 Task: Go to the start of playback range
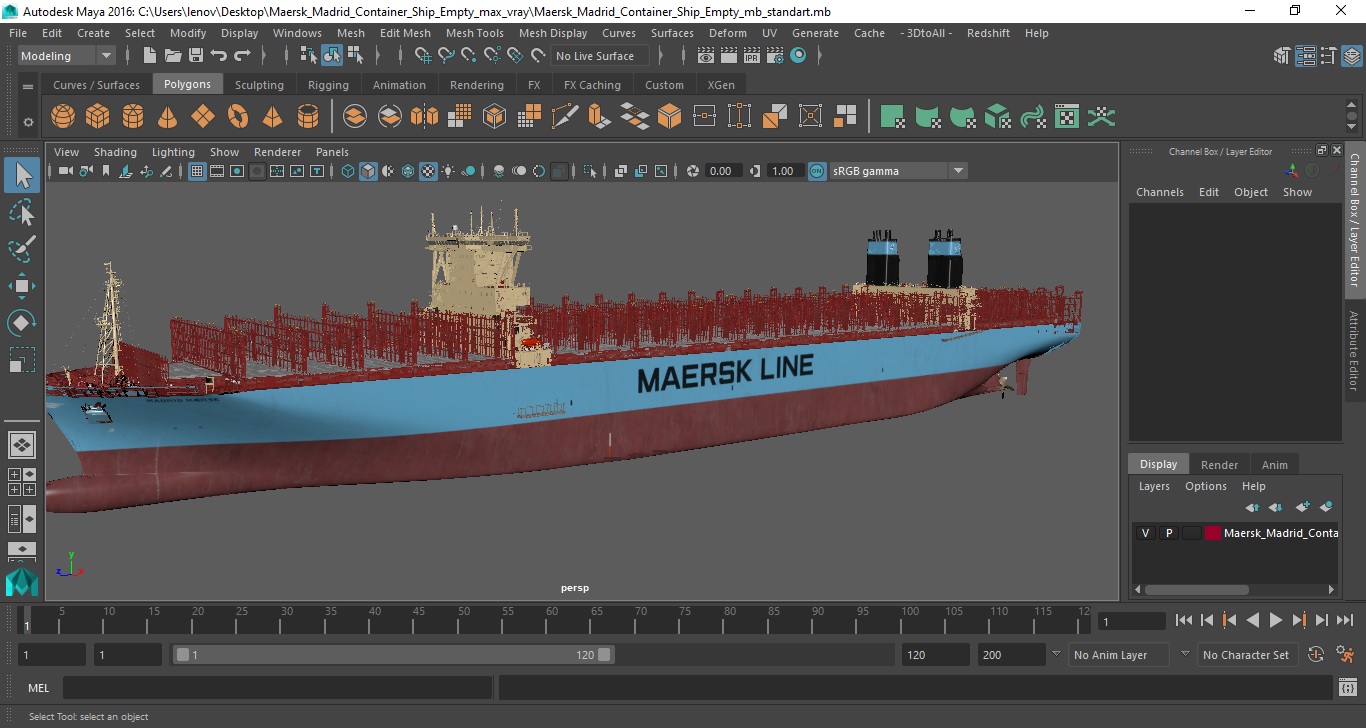[x=1184, y=620]
